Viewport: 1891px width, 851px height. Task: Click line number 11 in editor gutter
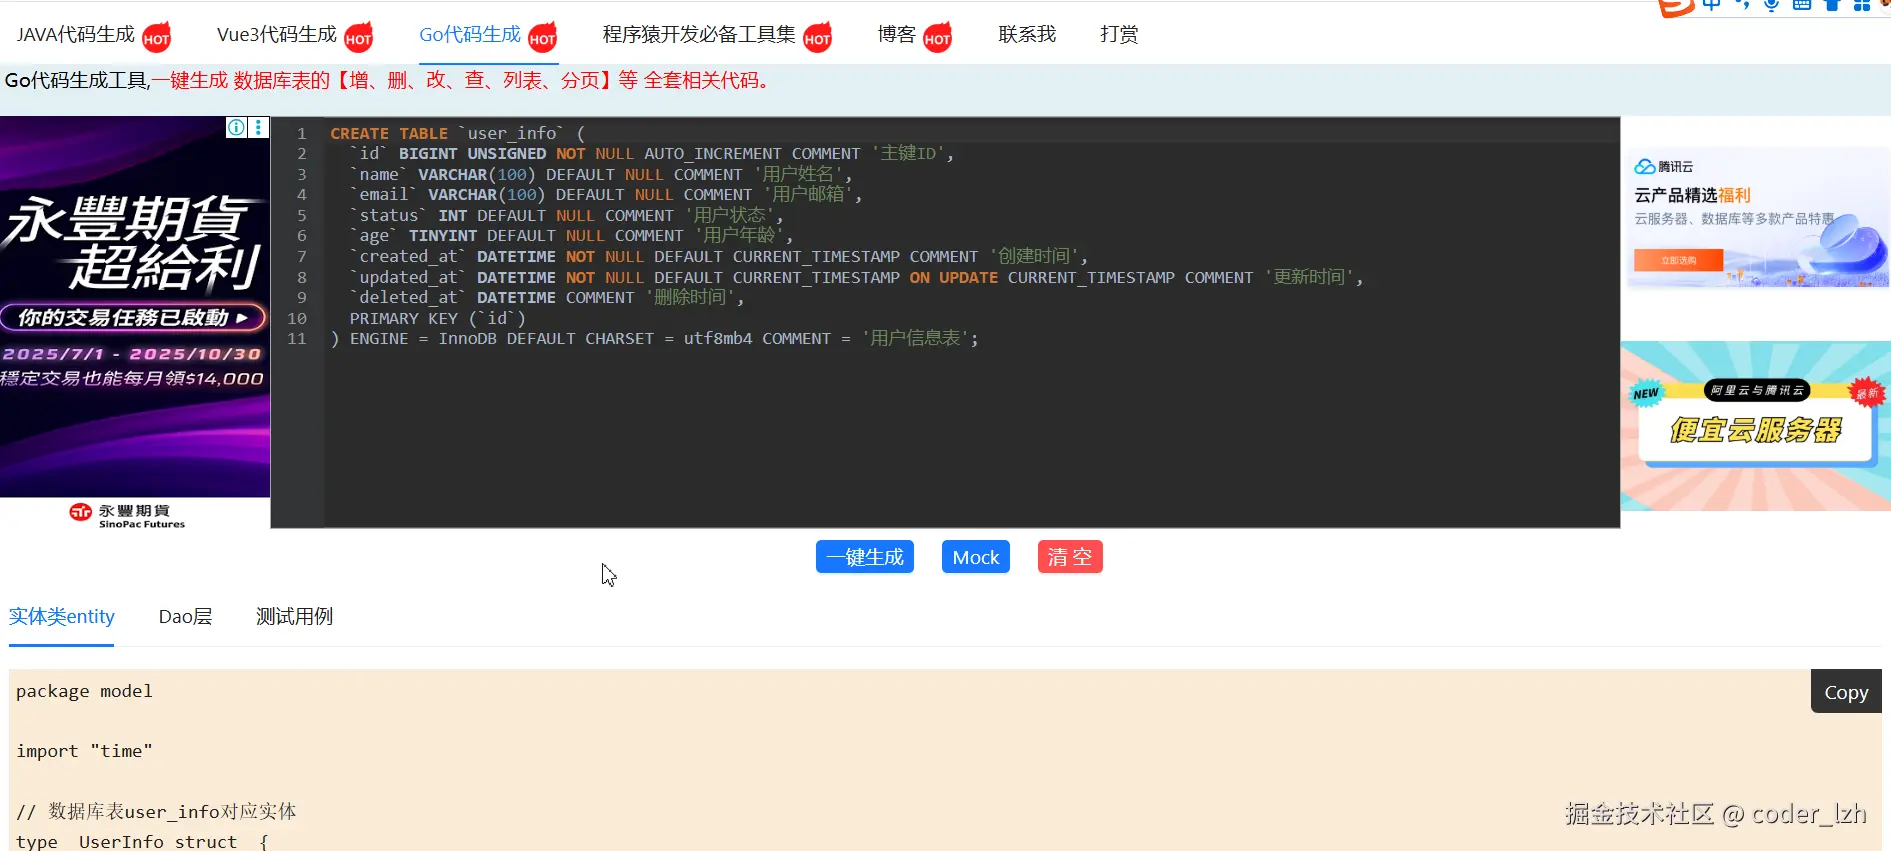click(x=297, y=338)
